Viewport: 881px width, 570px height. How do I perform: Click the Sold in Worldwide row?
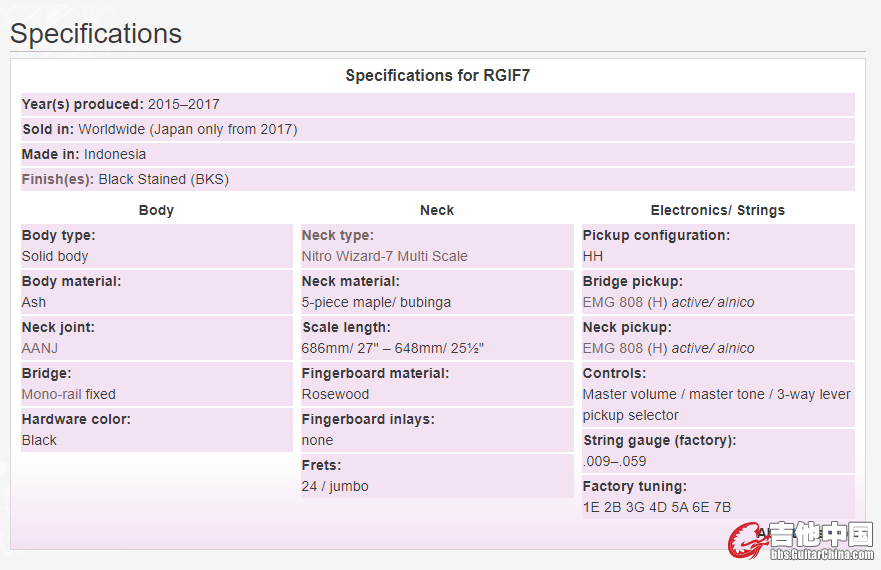pos(160,129)
